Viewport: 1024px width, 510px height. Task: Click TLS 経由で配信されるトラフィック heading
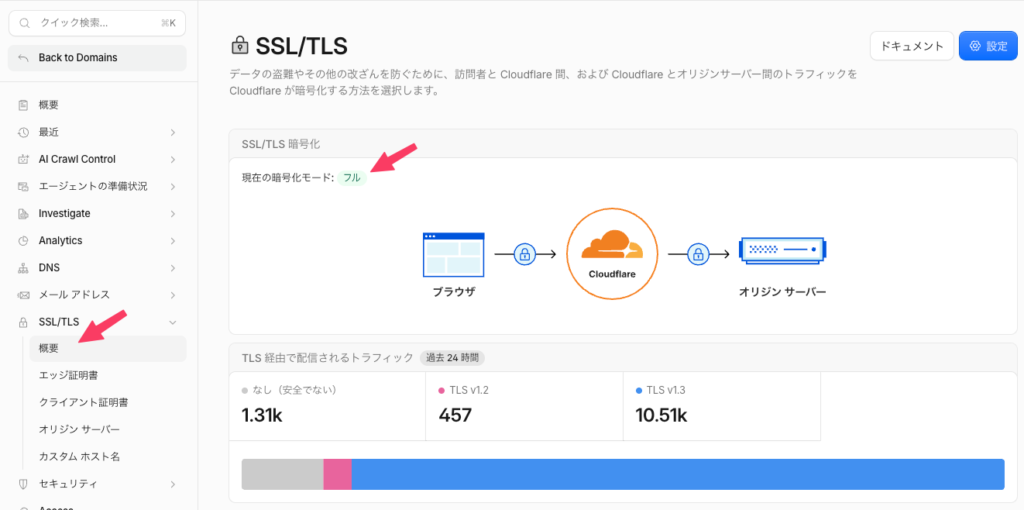[x=328, y=358]
